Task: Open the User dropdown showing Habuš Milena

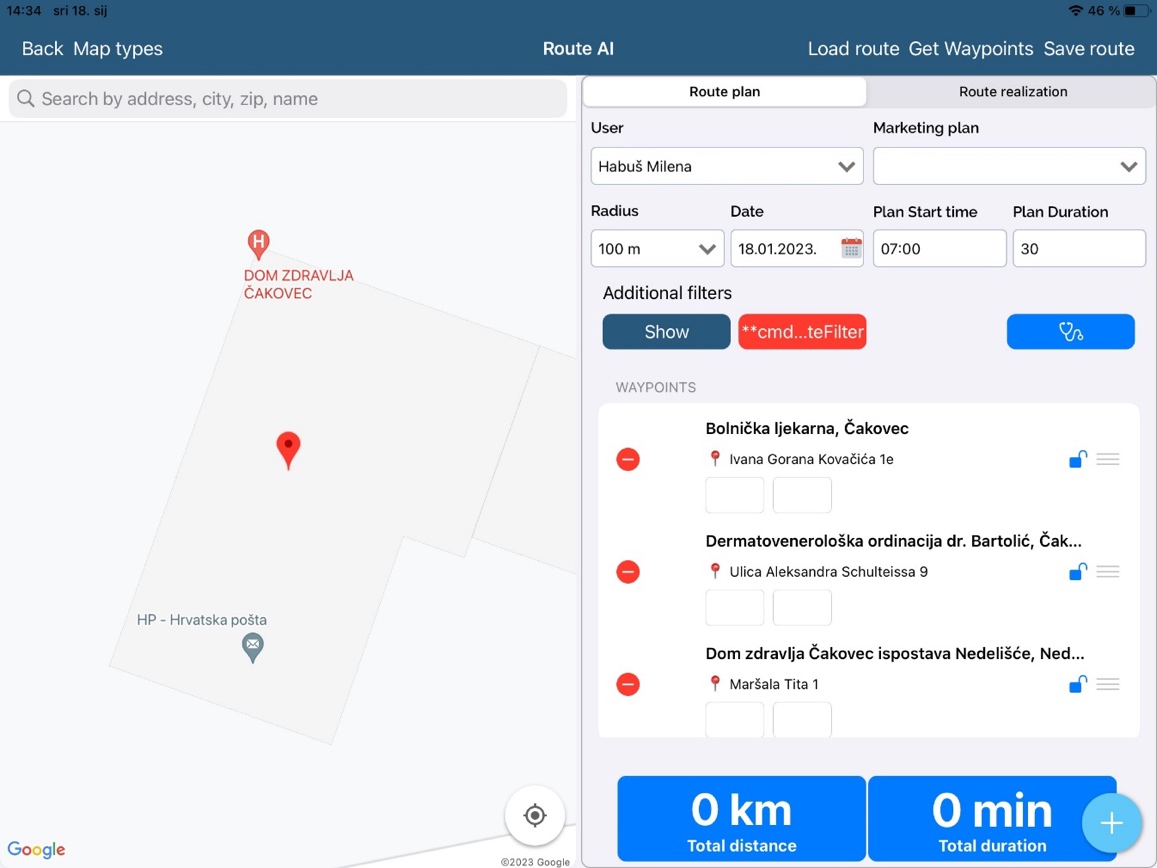Action: tap(726, 167)
